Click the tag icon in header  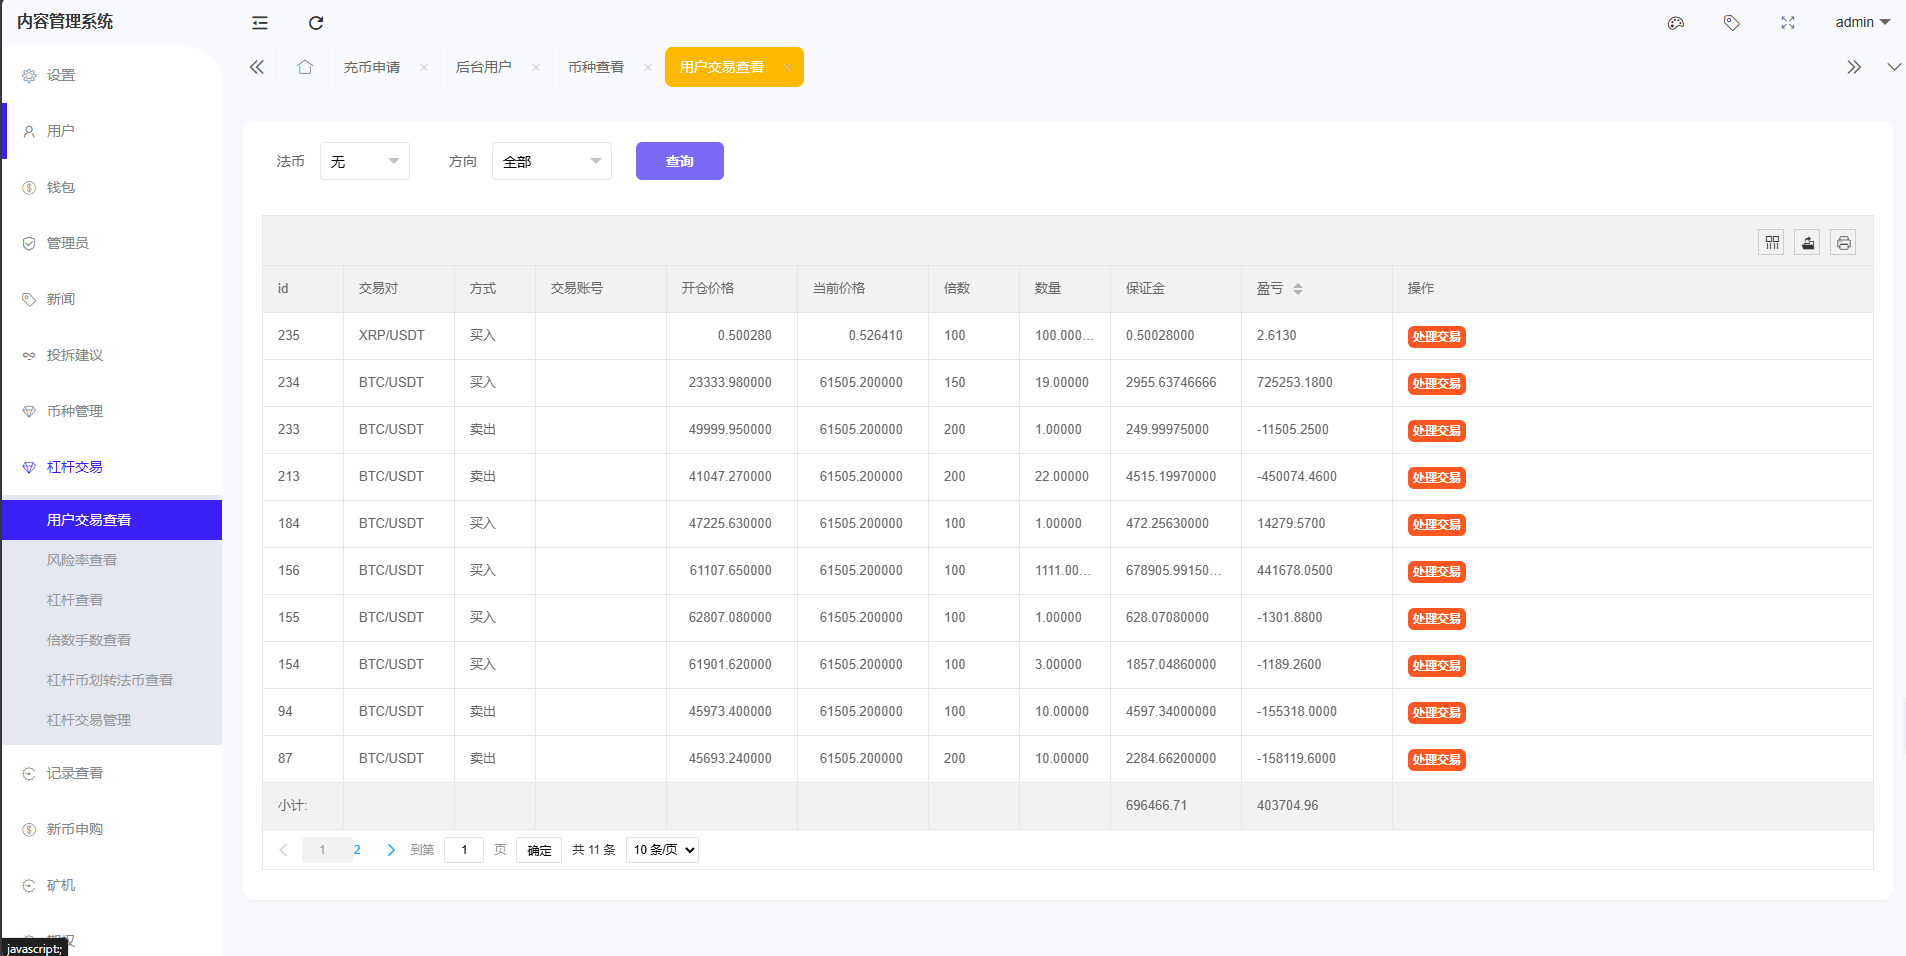click(1732, 23)
